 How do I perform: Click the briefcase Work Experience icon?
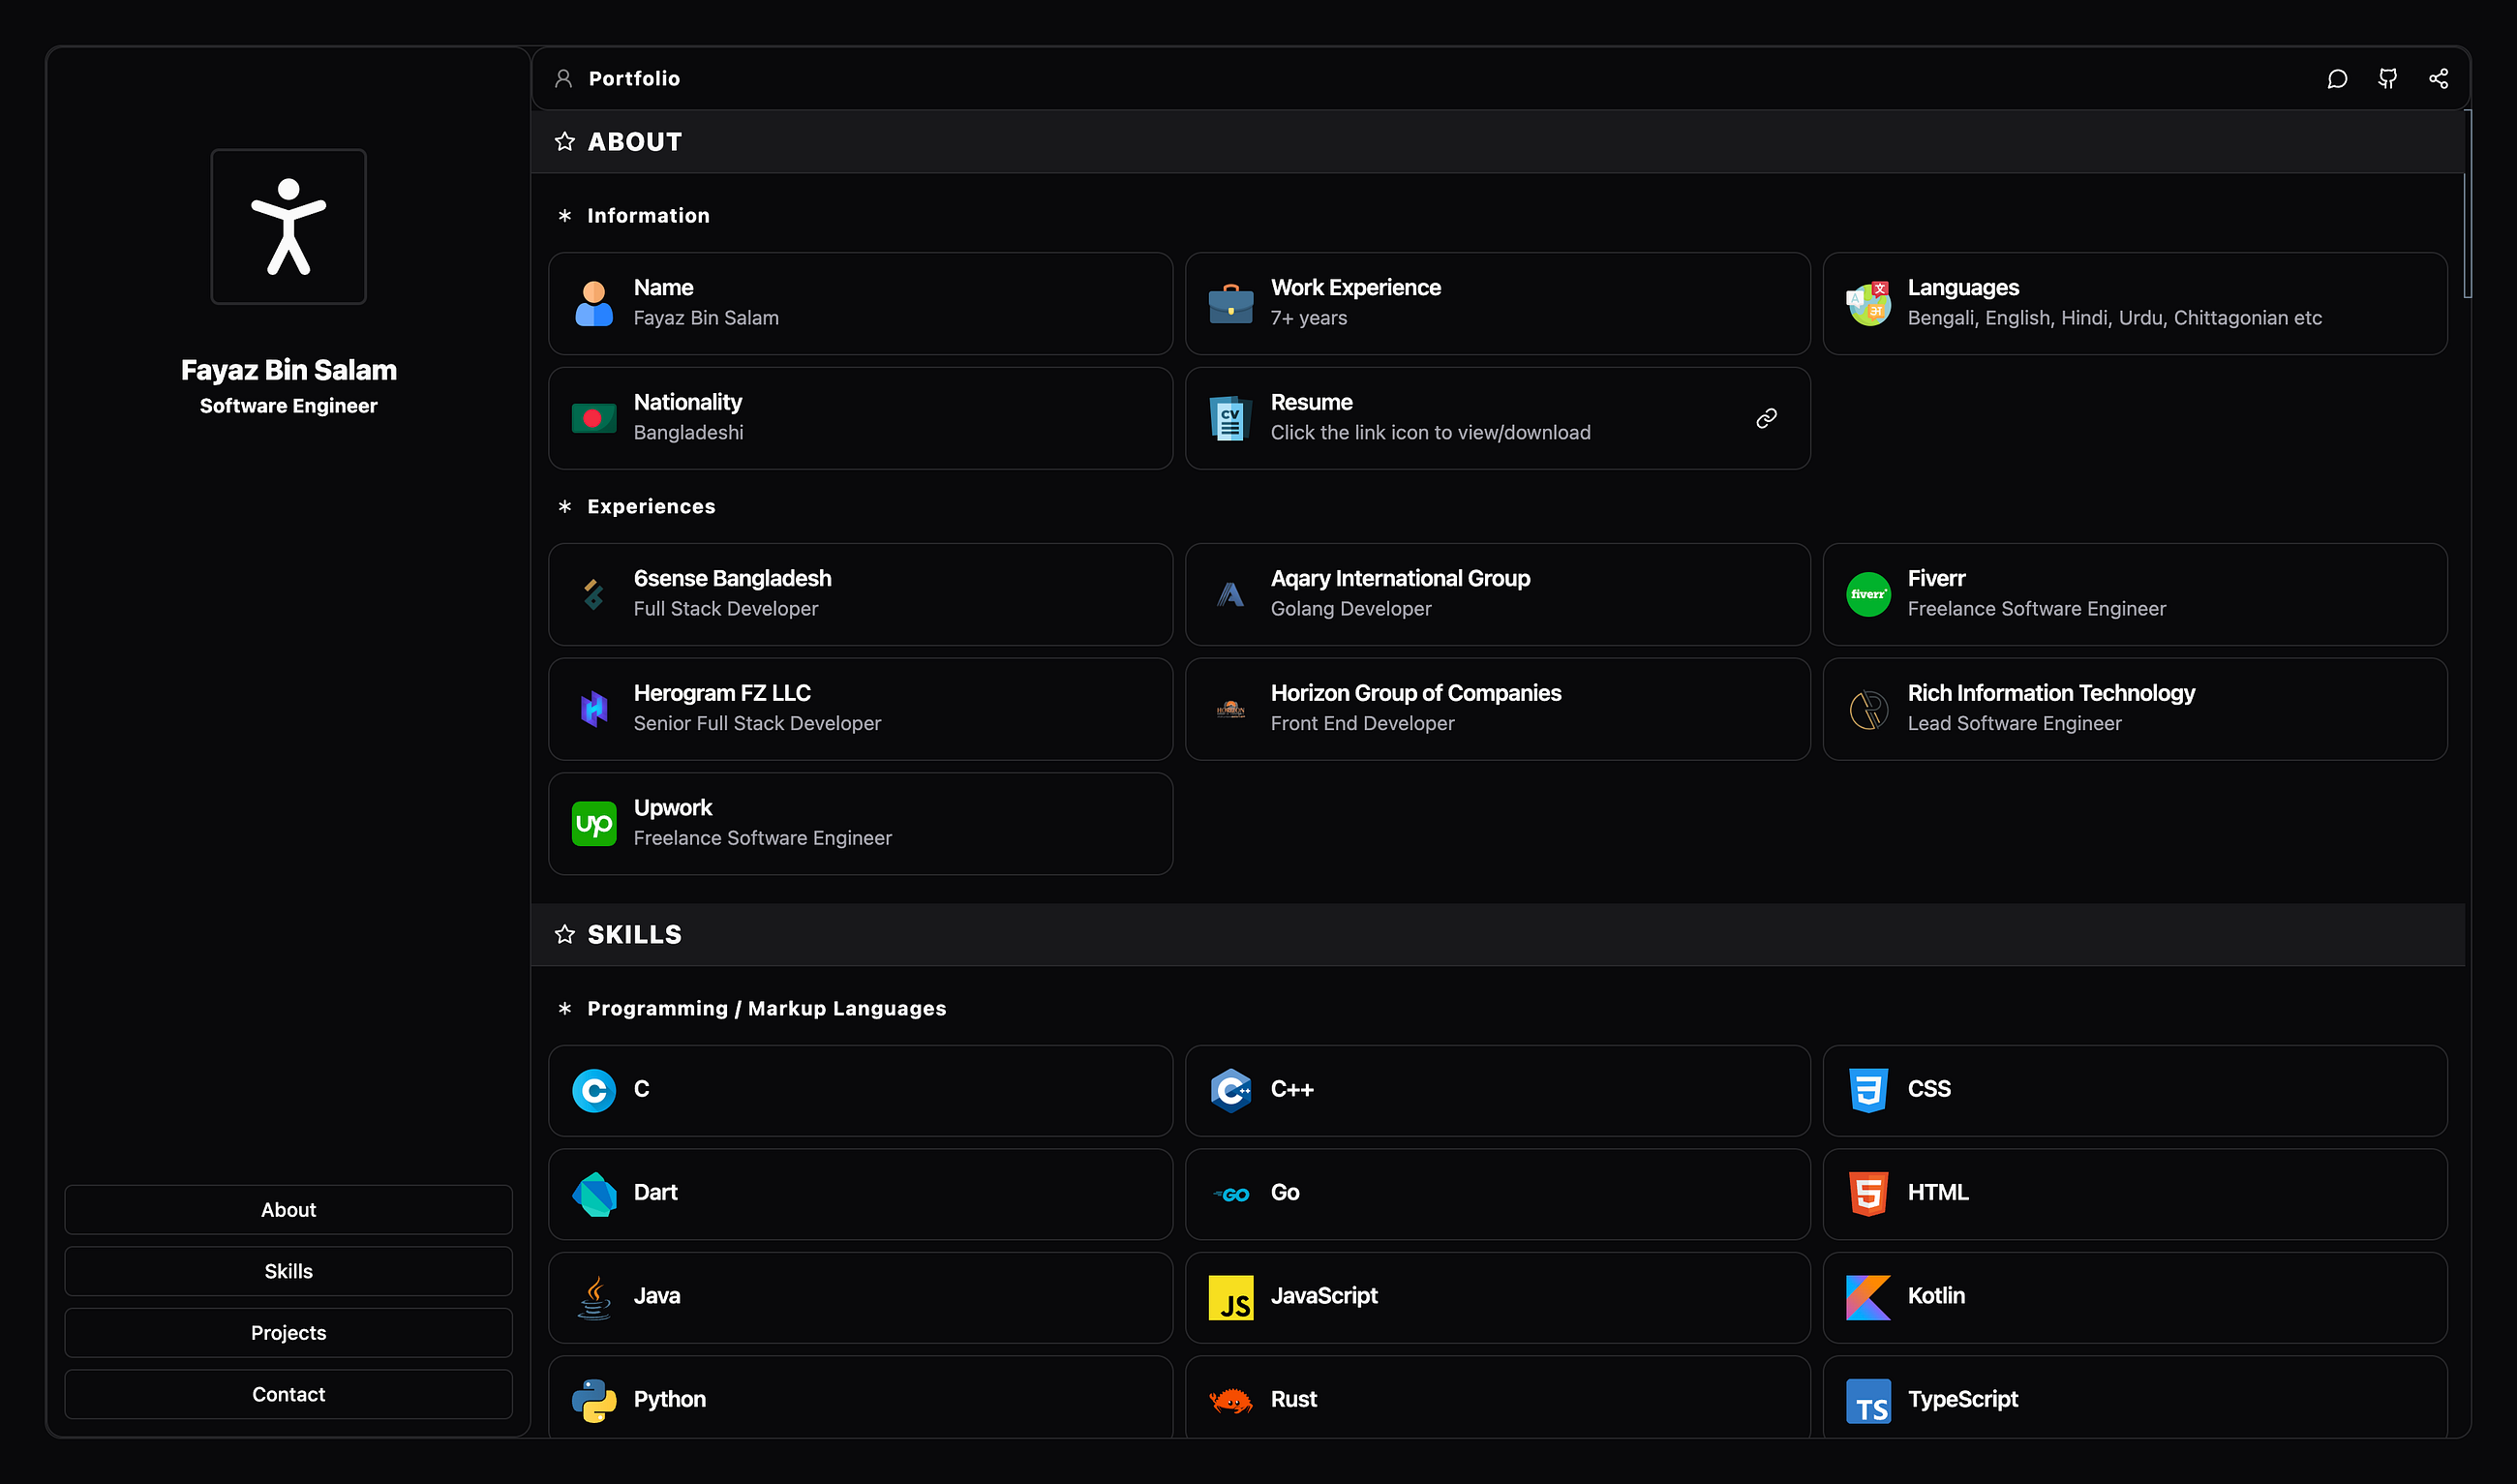click(x=1231, y=303)
